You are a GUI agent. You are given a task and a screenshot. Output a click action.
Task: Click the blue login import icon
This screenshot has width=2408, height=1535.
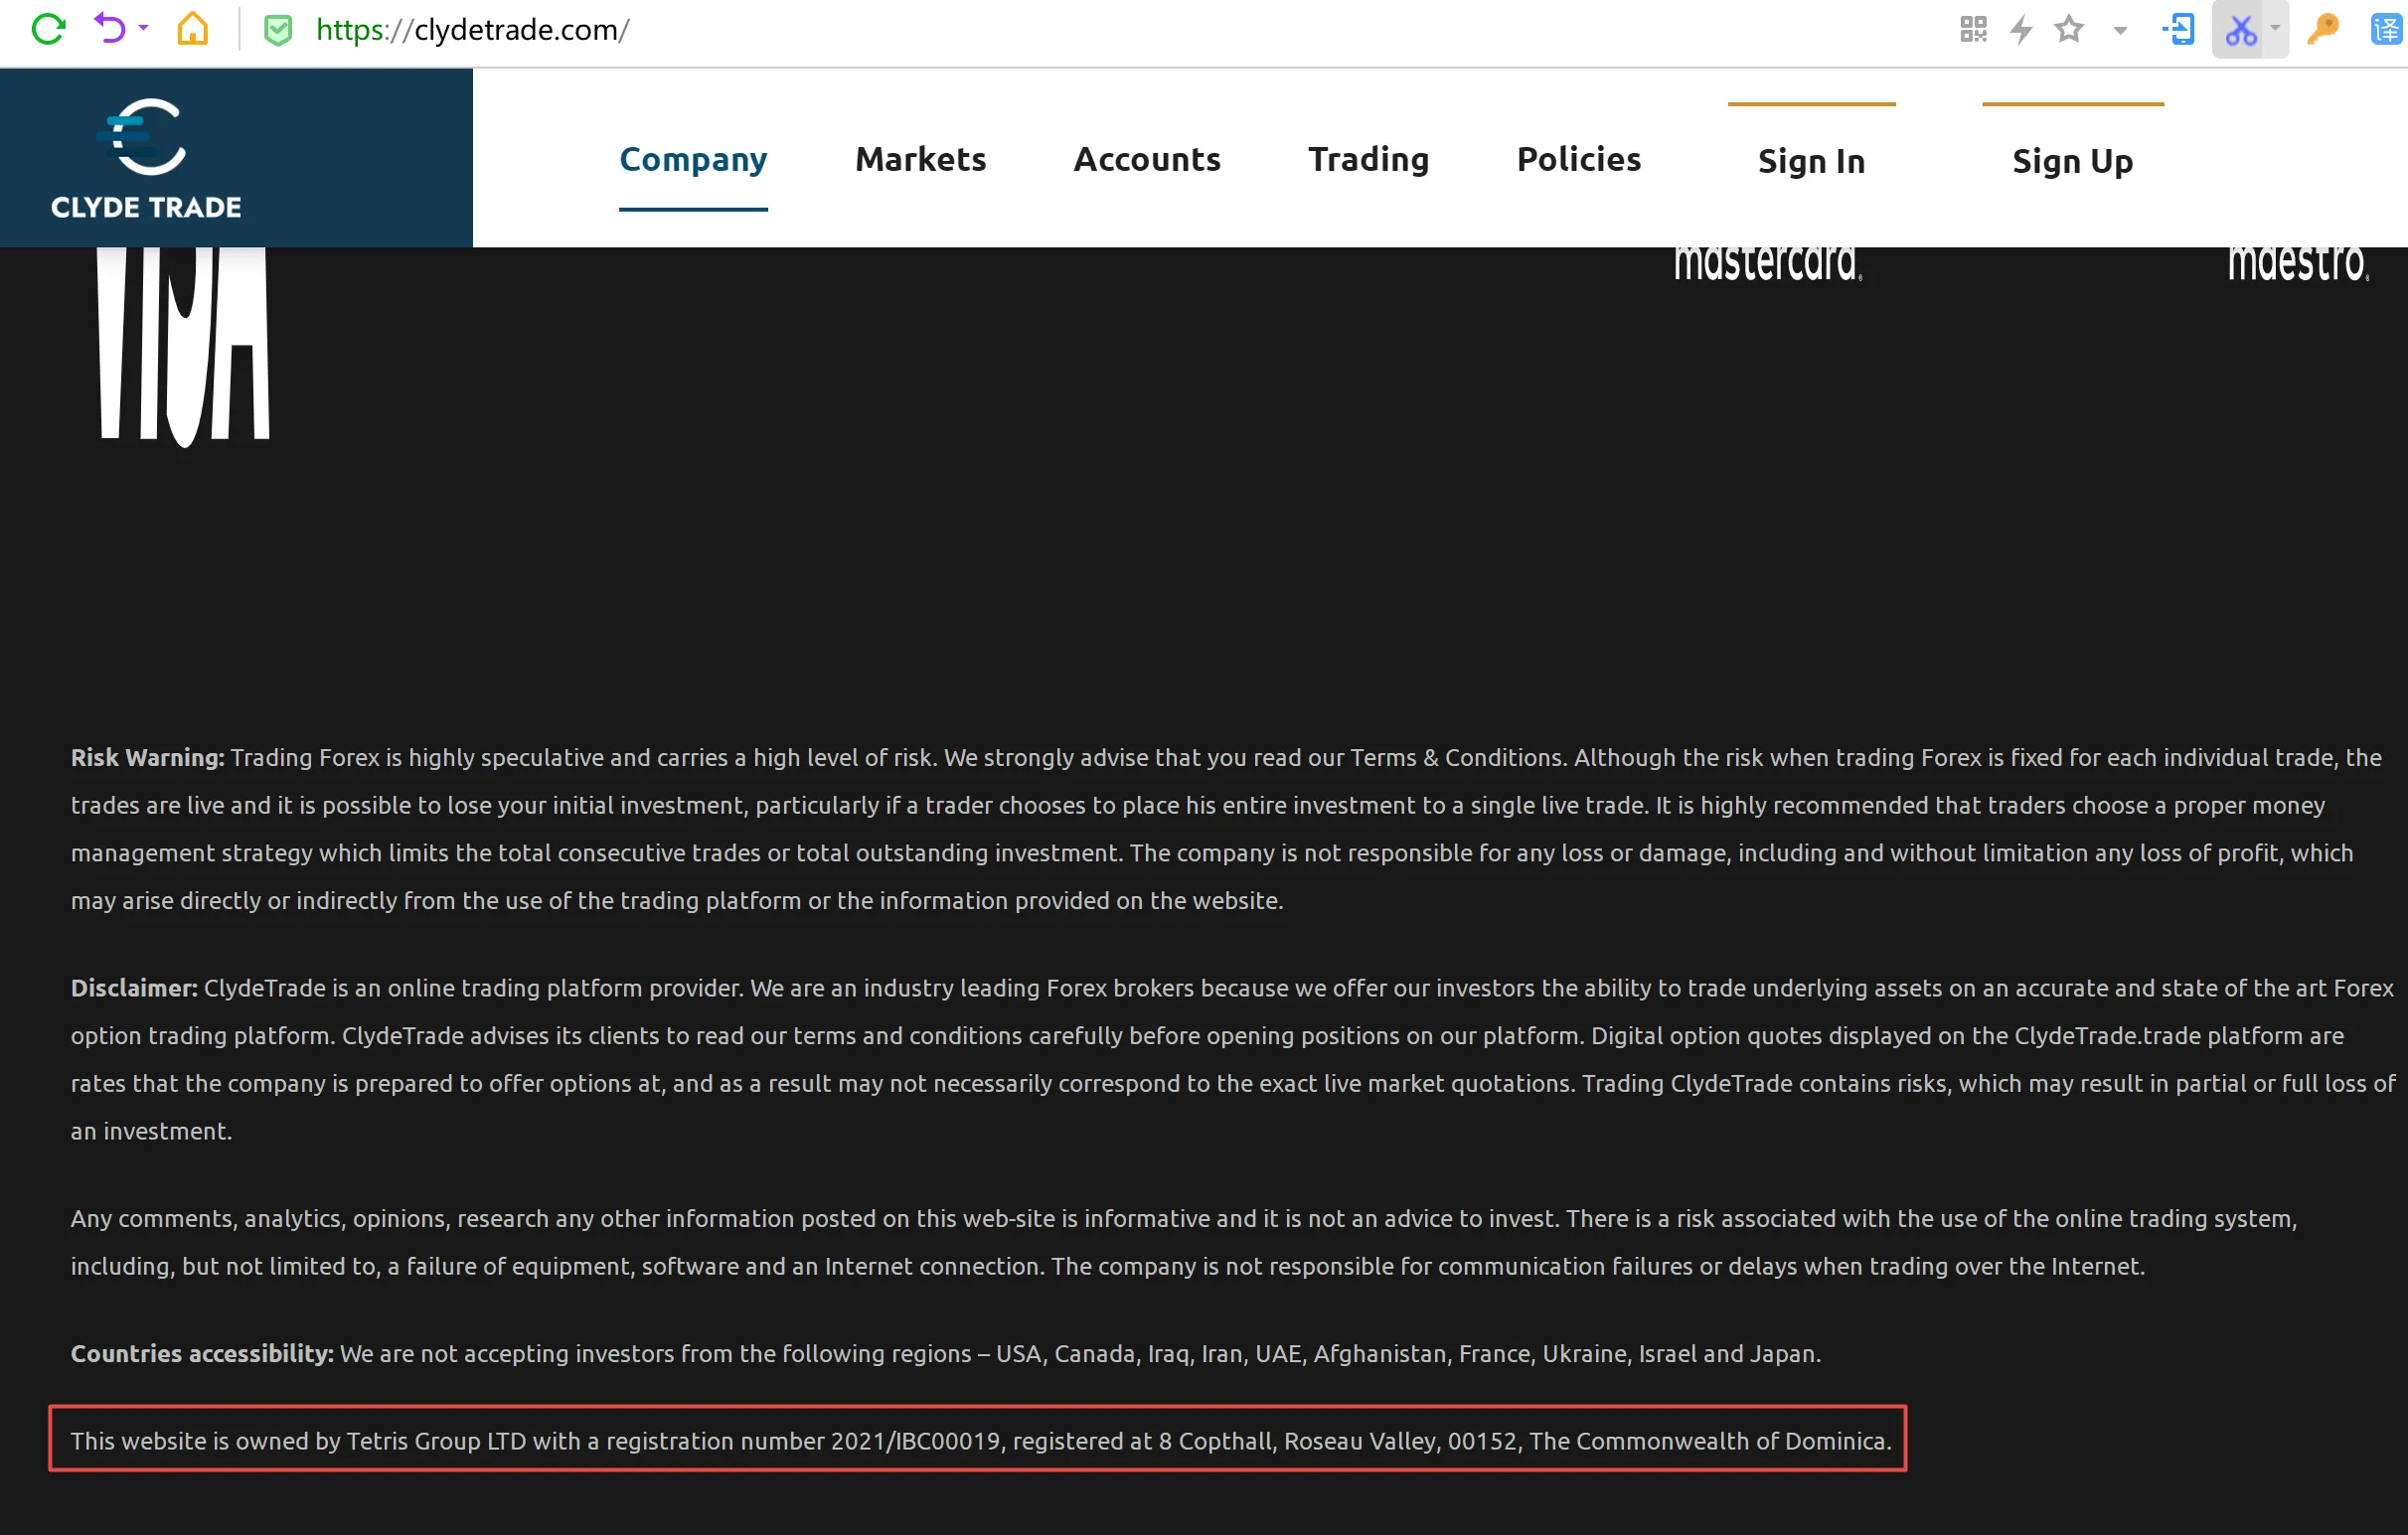click(2178, 29)
